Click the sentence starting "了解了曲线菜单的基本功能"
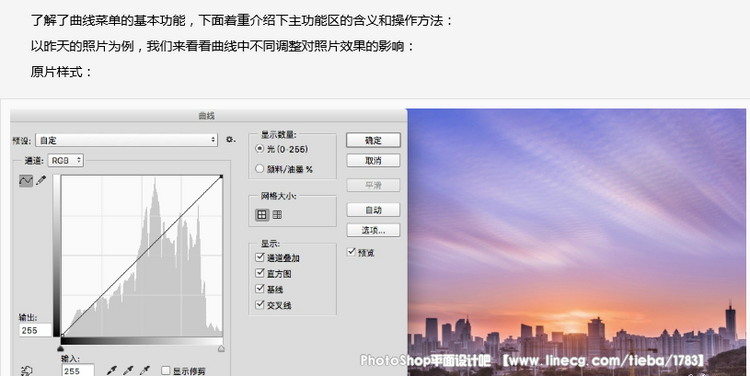Image resolution: width=750 pixels, height=376 pixels. (x=242, y=21)
